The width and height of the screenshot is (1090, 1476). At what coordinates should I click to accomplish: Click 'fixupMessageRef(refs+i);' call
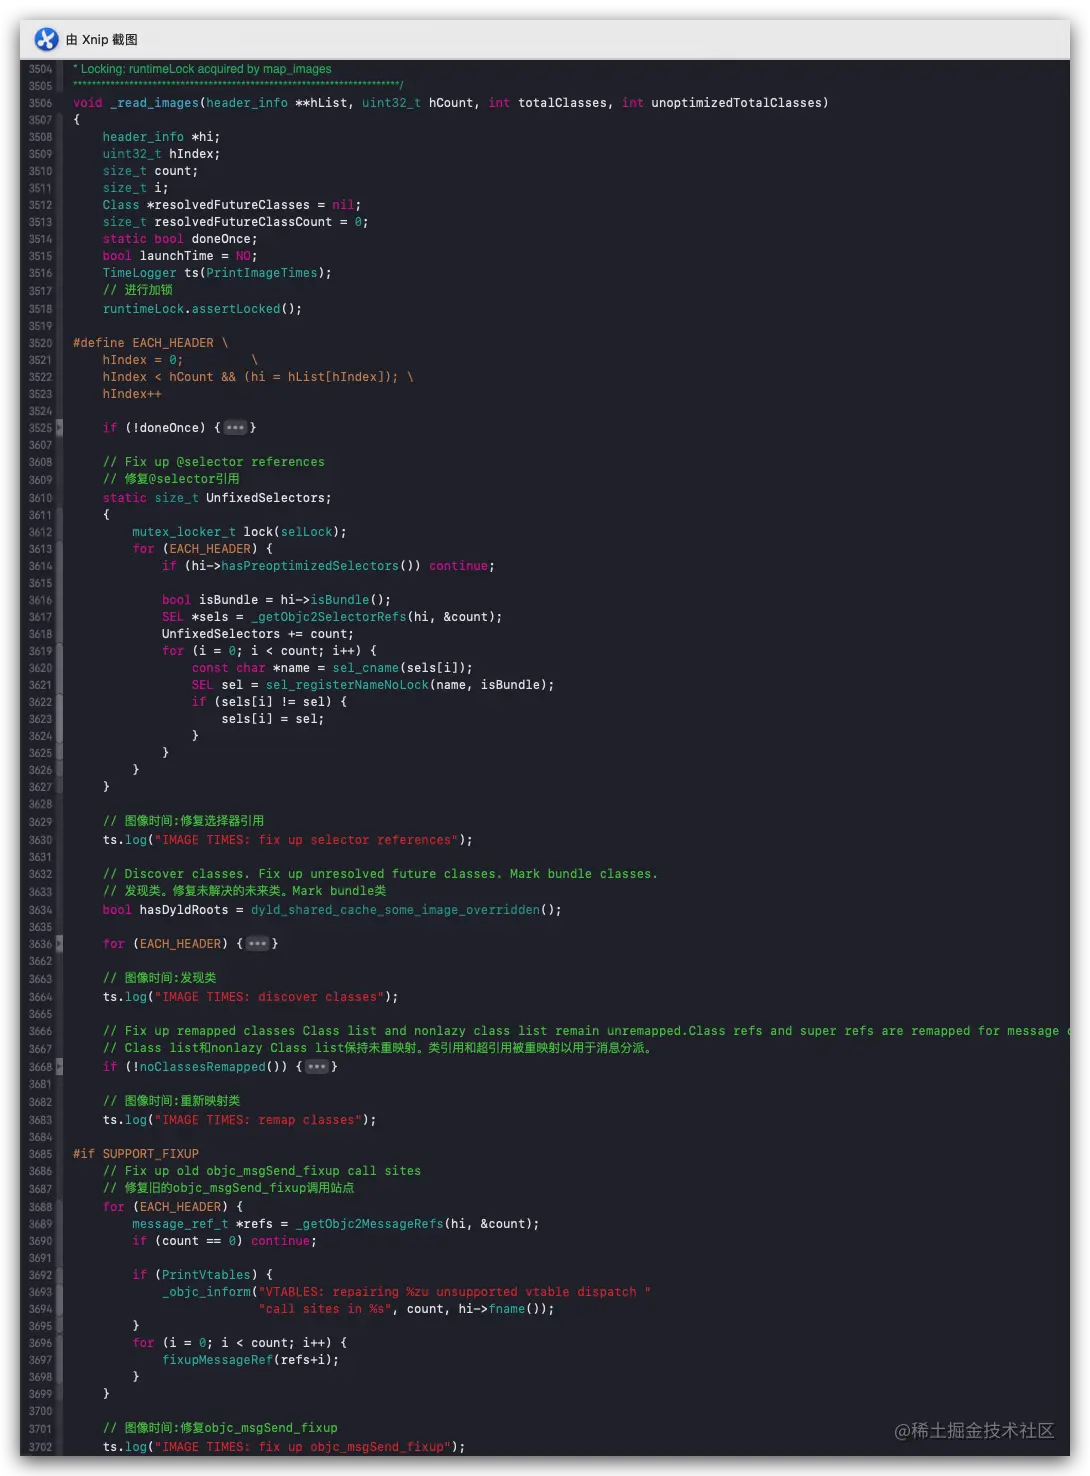tap(250, 1360)
